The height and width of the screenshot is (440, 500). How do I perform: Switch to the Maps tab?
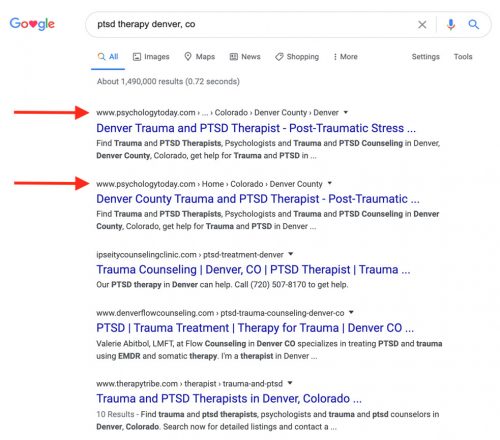[x=200, y=57]
